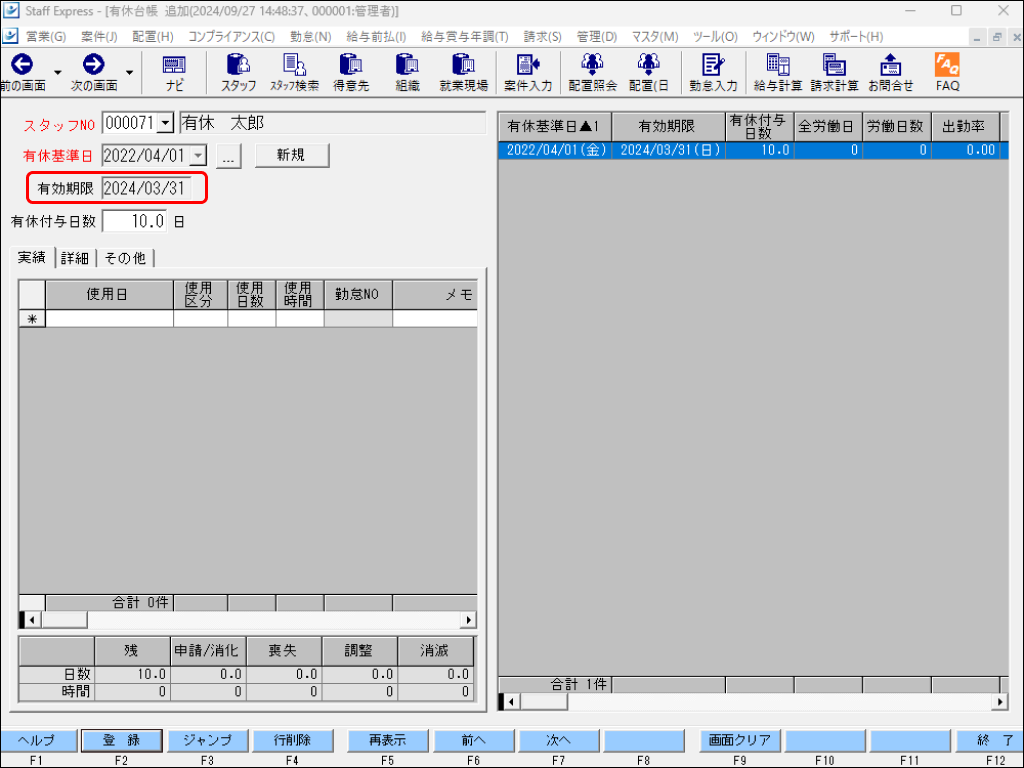Open the スタッフNO combo box dropdown

(166, 123)
